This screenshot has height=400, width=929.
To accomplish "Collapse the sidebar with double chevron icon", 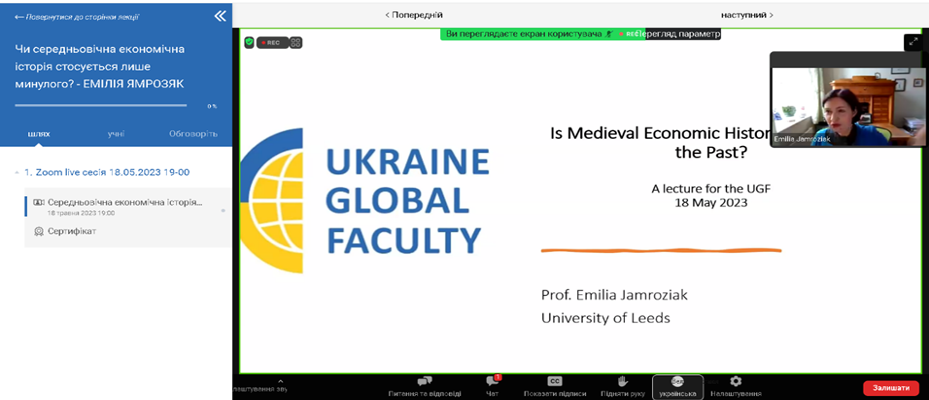I will click(x=220, y=16).
